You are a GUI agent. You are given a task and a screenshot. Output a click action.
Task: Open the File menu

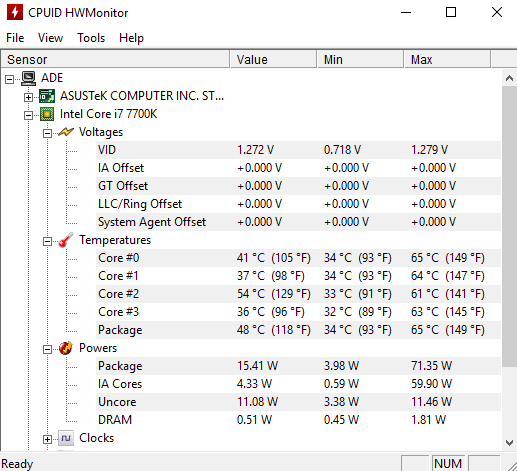[15, 38]
